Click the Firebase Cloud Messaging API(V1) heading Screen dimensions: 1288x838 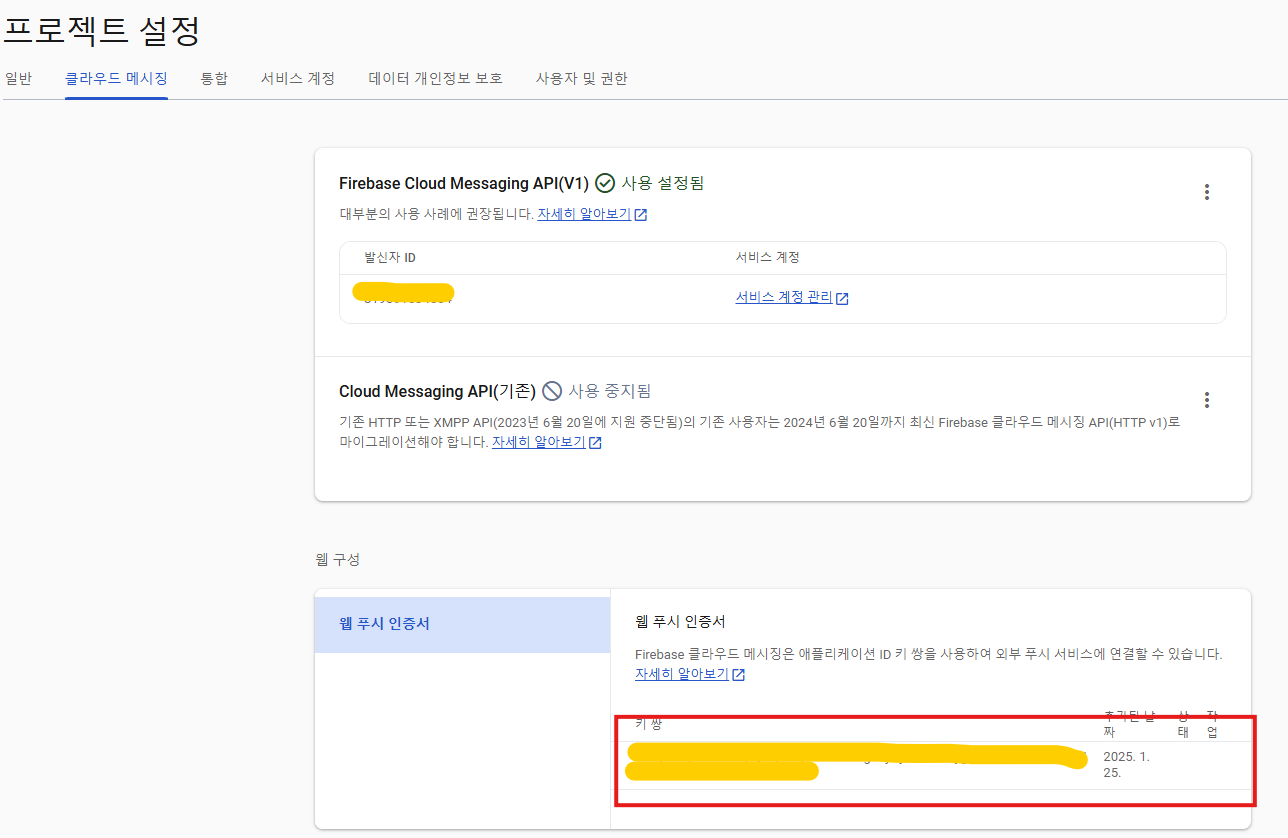tap(464, 183)
